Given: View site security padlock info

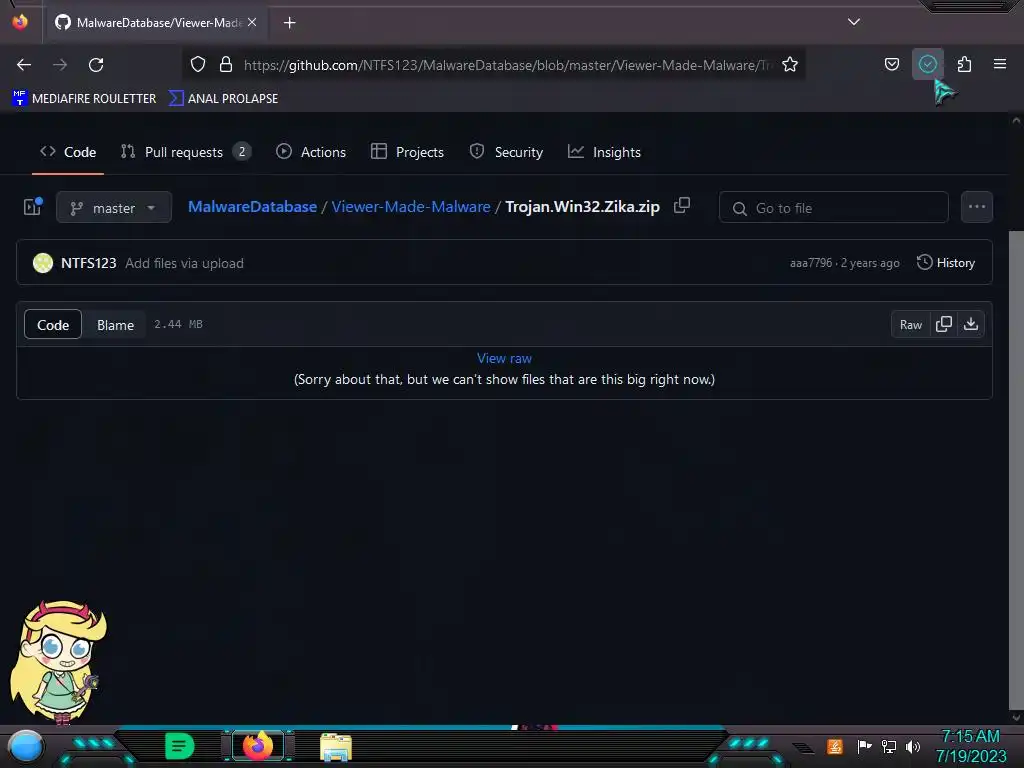Looking at the screenshot, I should pos(226,64).
